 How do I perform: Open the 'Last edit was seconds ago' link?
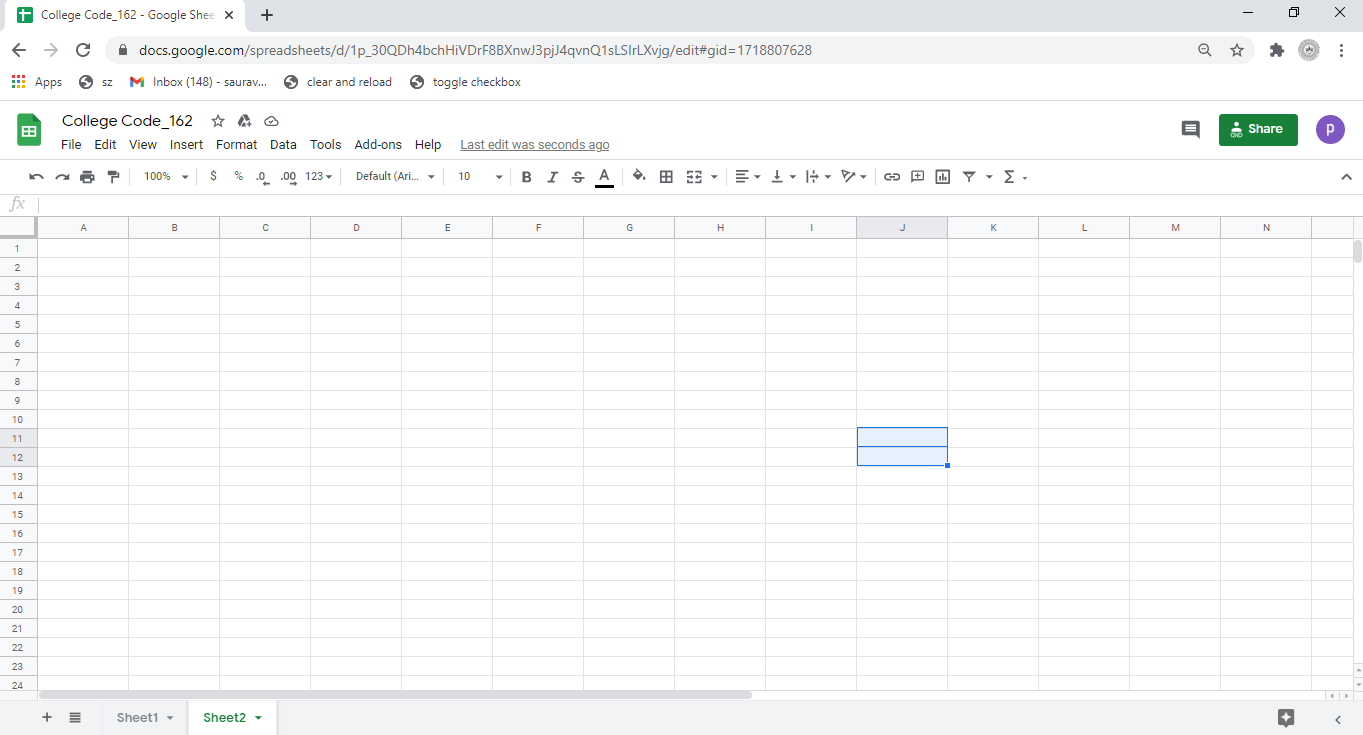click(534, 145)
